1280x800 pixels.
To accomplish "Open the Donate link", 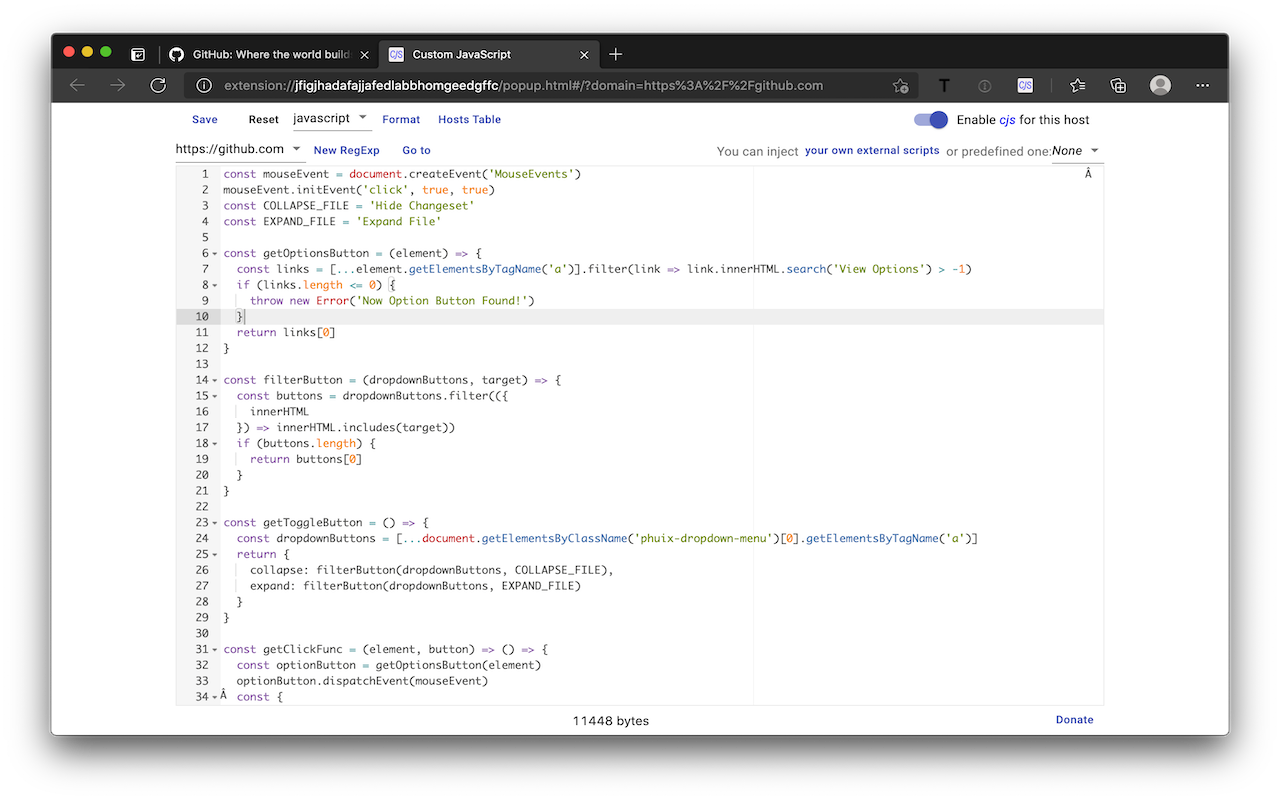I will 1074,719.
